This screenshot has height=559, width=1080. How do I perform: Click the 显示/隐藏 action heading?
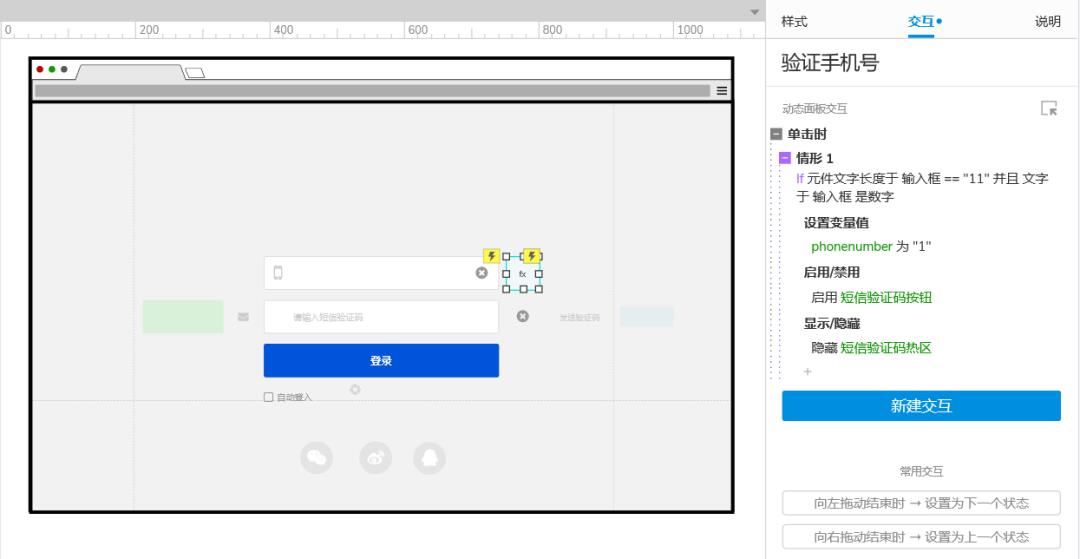pos(831,323)
